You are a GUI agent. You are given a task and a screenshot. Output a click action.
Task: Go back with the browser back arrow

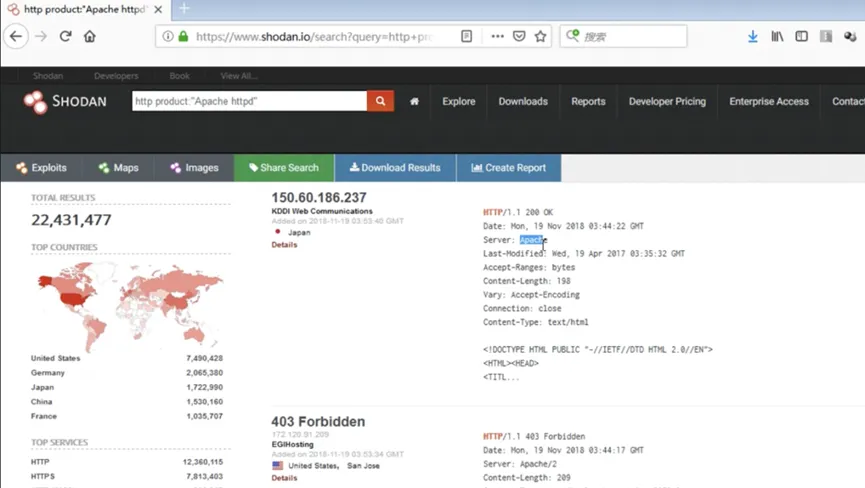point(16,36)
